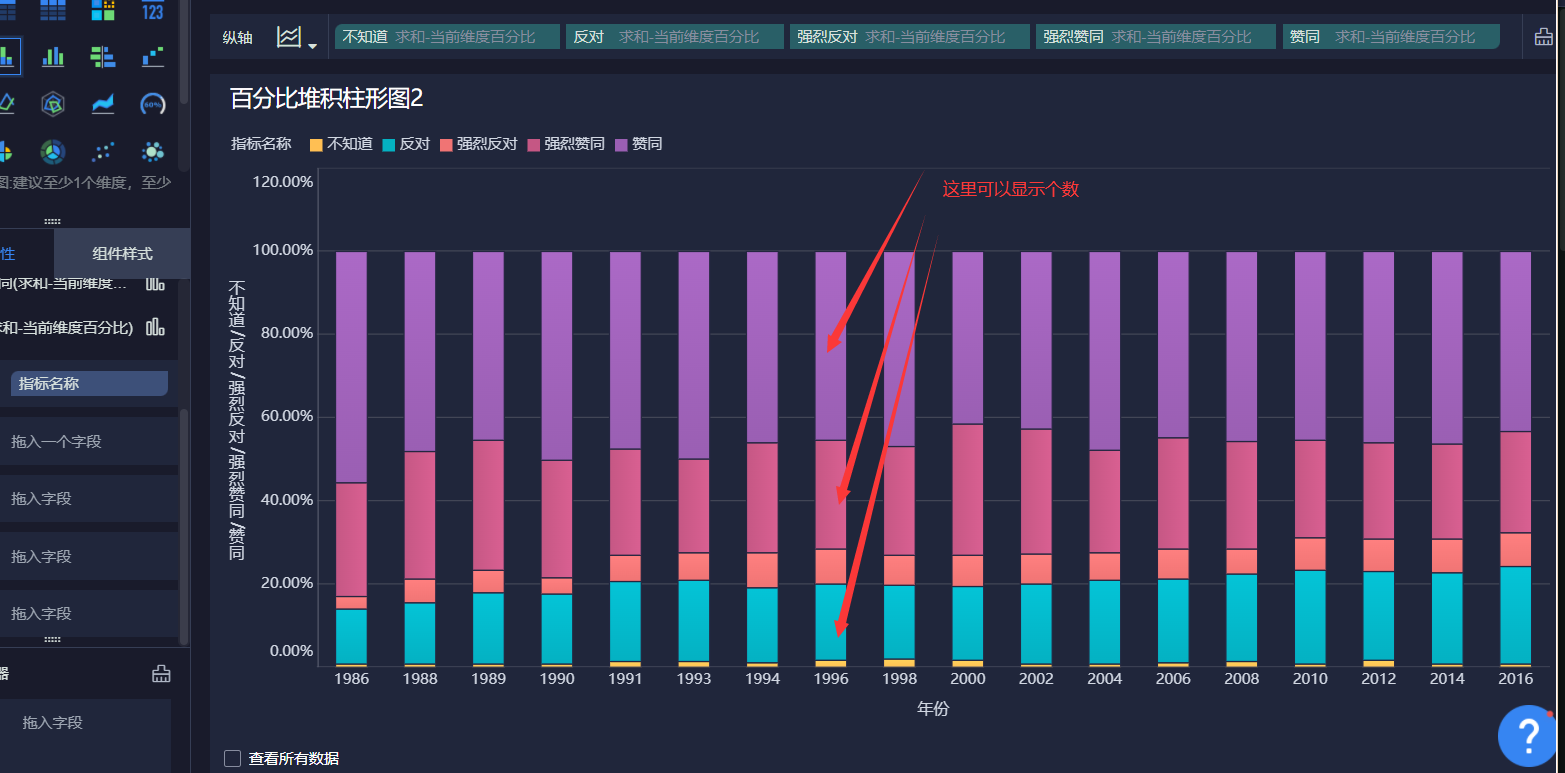Open the 赞同 求和-当前维度百分比 field pill
The height and width of the screenshot is (773, 1565).
pyautogui.click(x=1391, y=37)
